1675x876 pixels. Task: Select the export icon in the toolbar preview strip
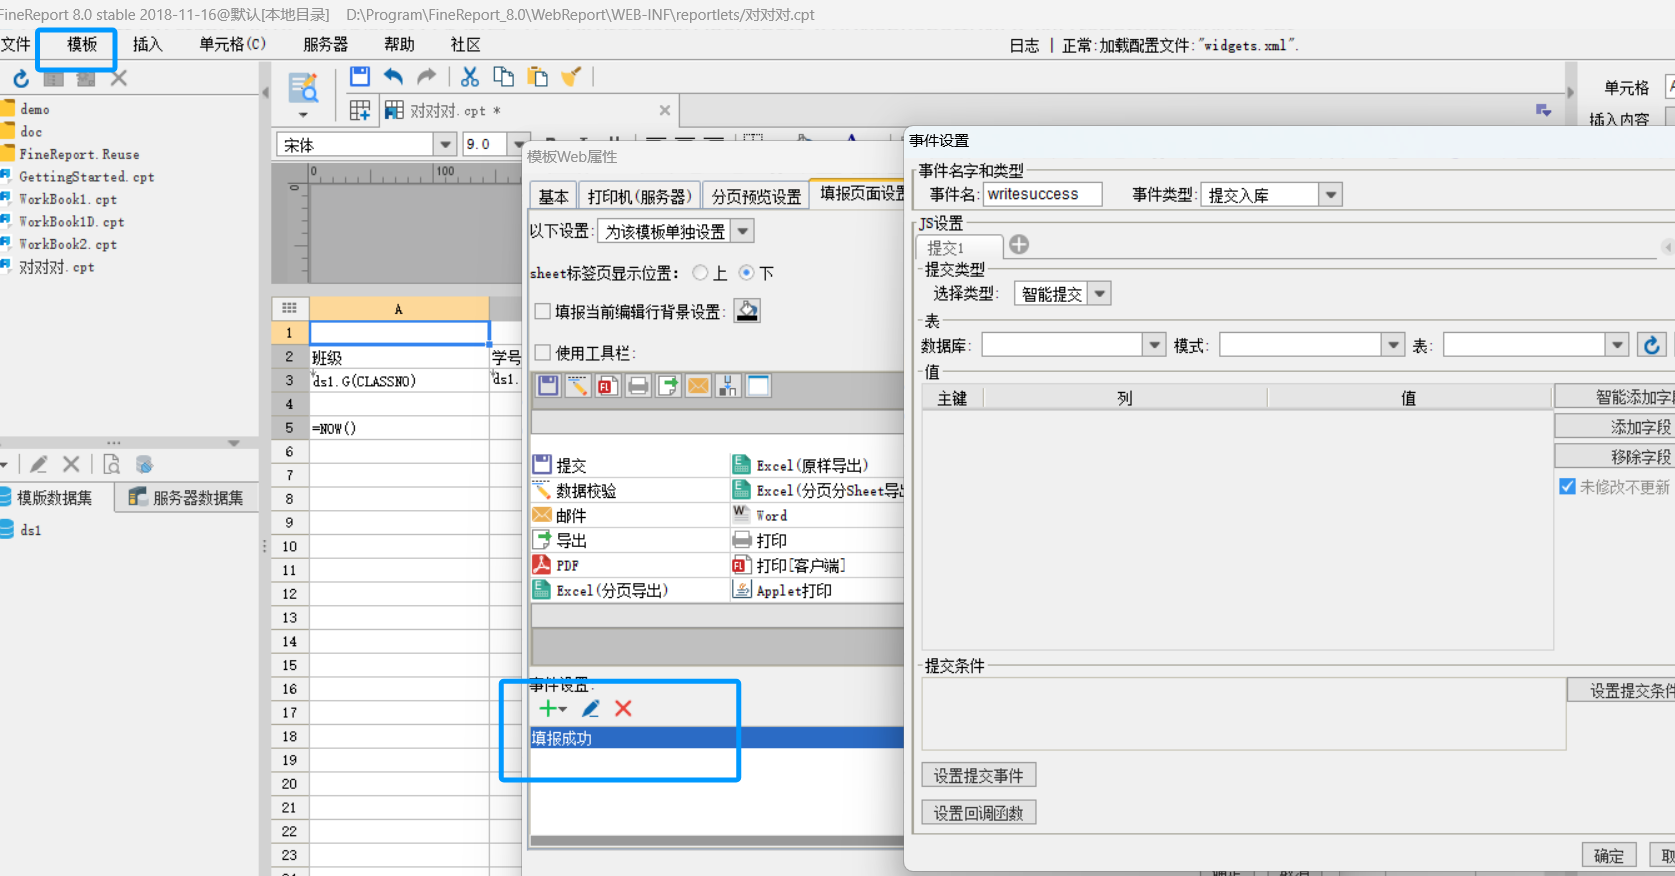click(x=668, y=386)
